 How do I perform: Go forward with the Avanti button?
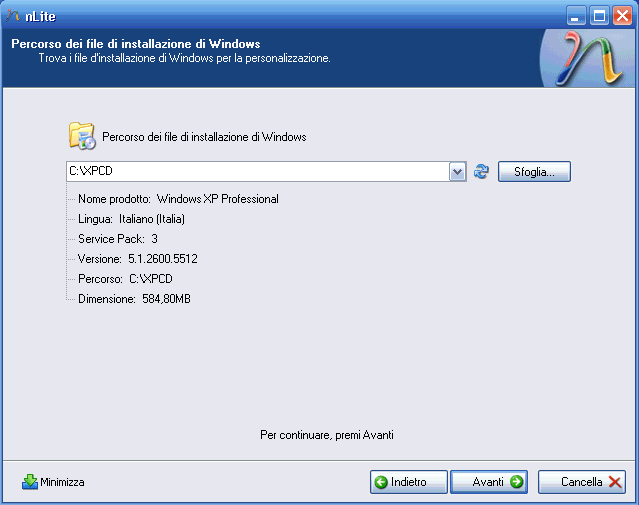[x=489, y=482]
